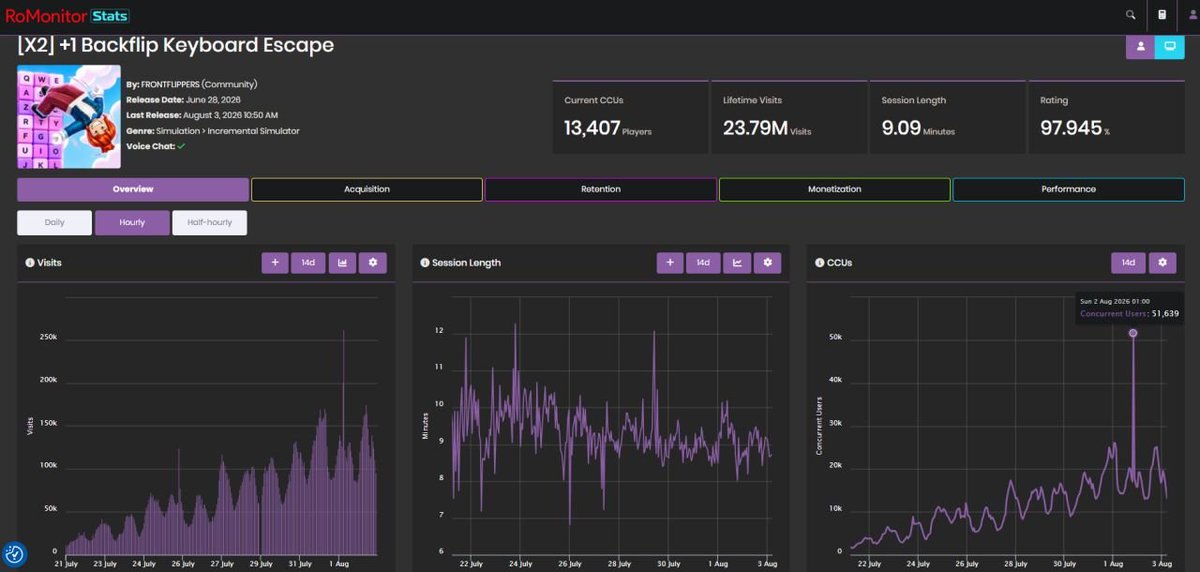Click the Incremental Simulator sub-genre link
1200x572 pixels.
point(251,131)
